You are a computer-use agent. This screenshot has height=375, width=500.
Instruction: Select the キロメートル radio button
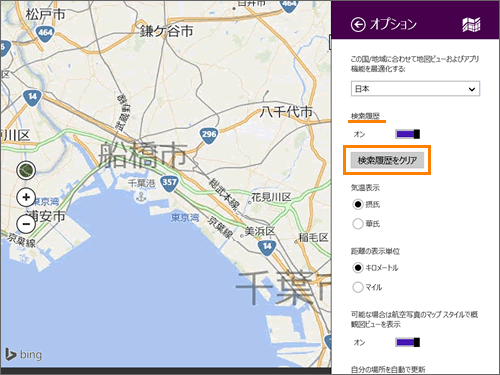[x=358, y=267]
